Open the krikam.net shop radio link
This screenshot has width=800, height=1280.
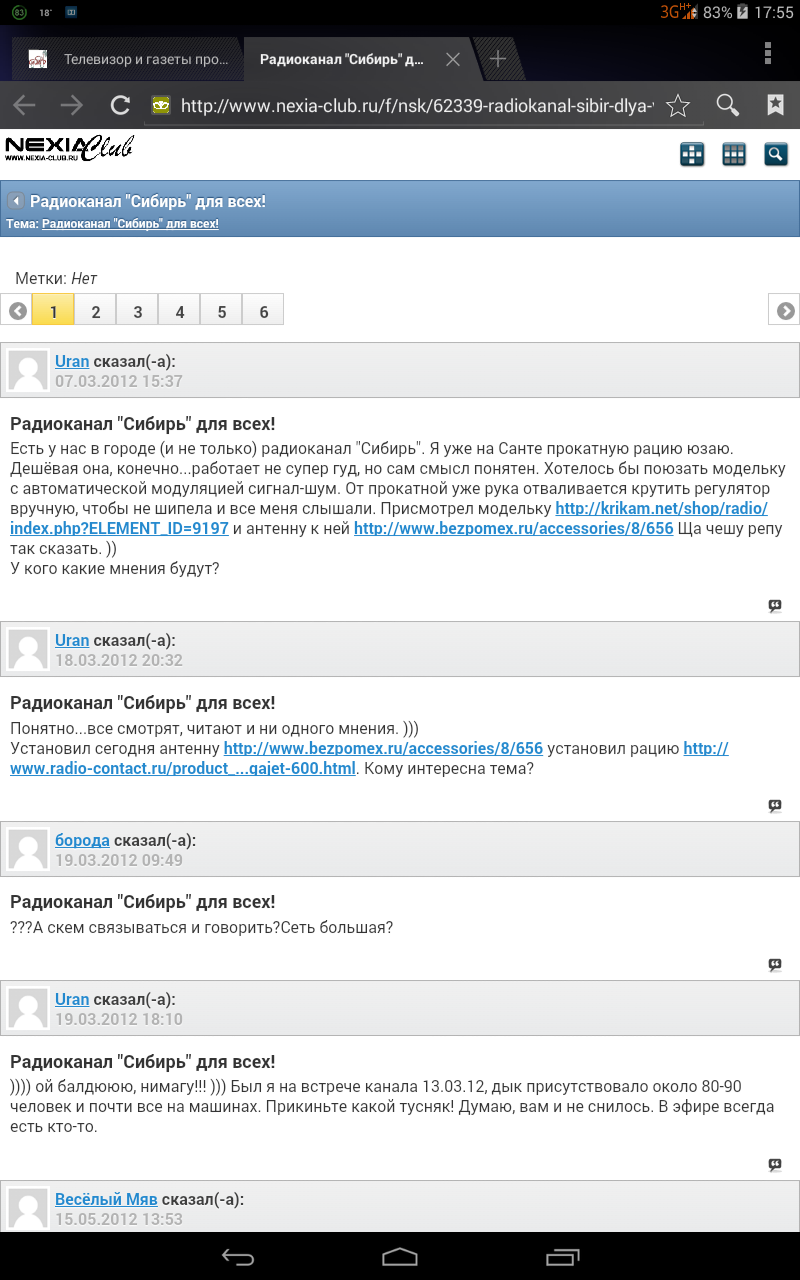(661, 508)
